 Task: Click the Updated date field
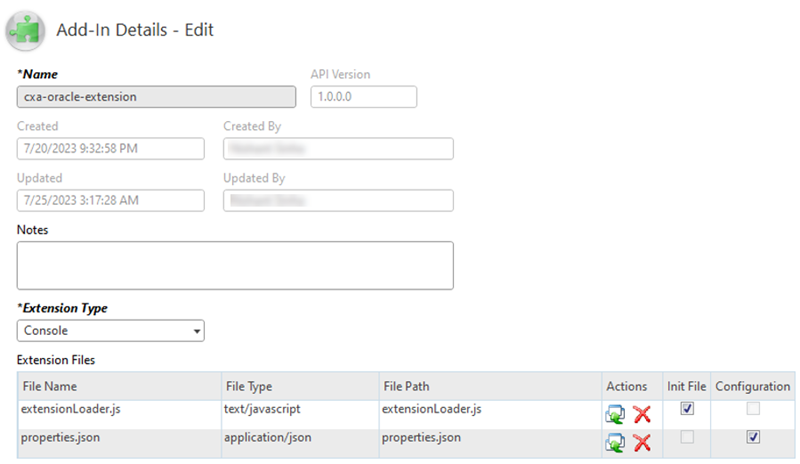pyautogui.click(x=111, y=201)
